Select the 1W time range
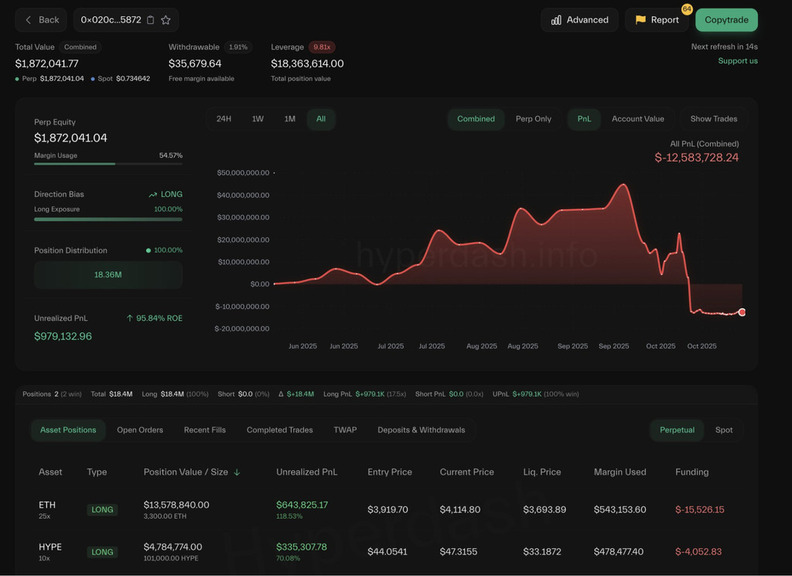792x576 pixels. [x=257, y=119]
